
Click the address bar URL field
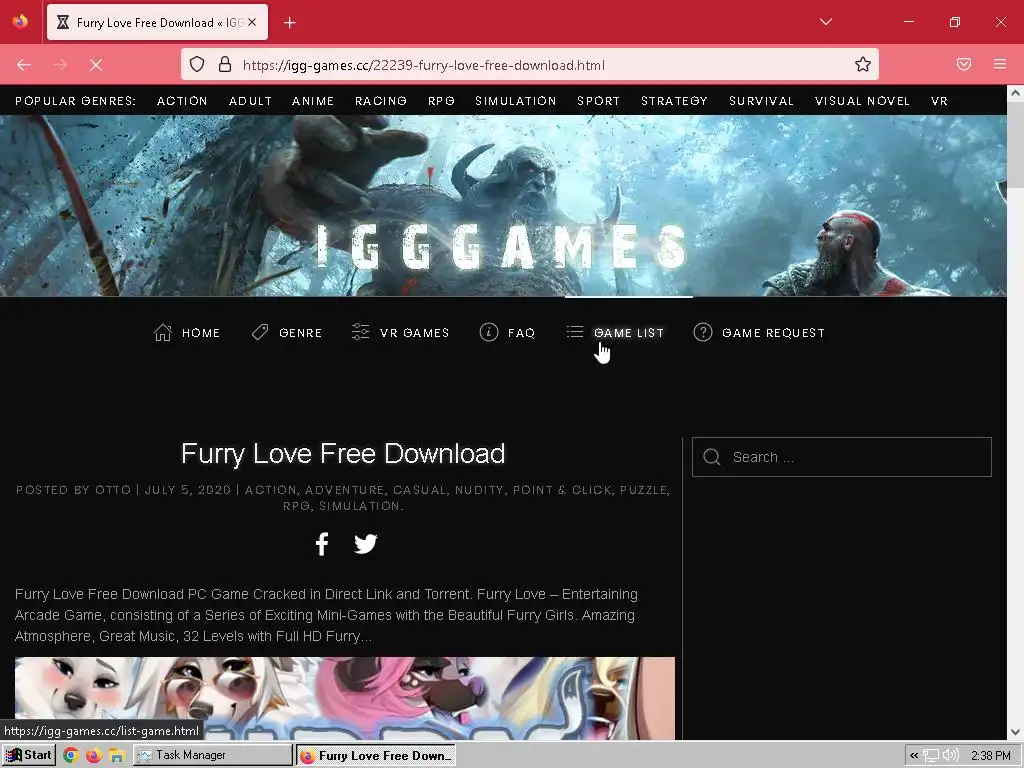click(529, 65)
